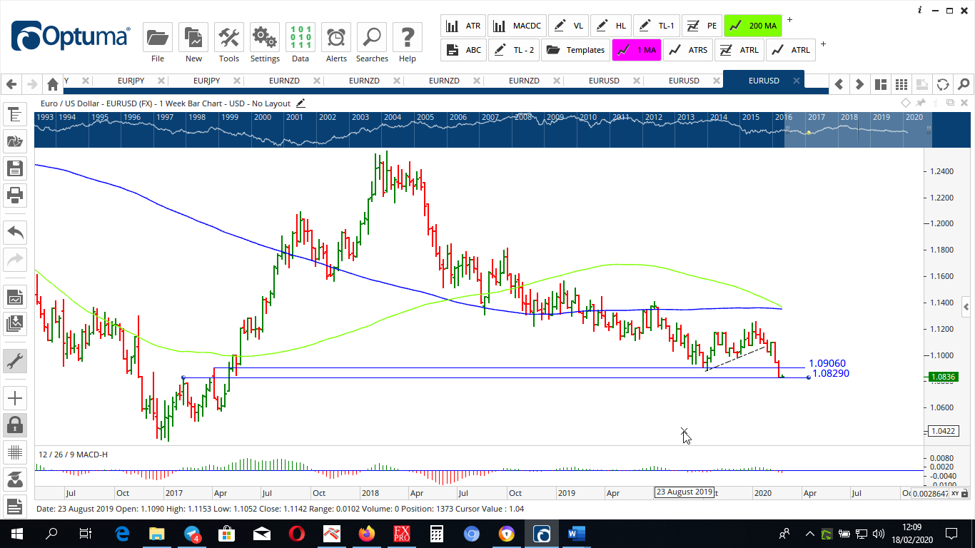Select the ABC tool
The image size is (975, 548).
click(x=464, y=50)
